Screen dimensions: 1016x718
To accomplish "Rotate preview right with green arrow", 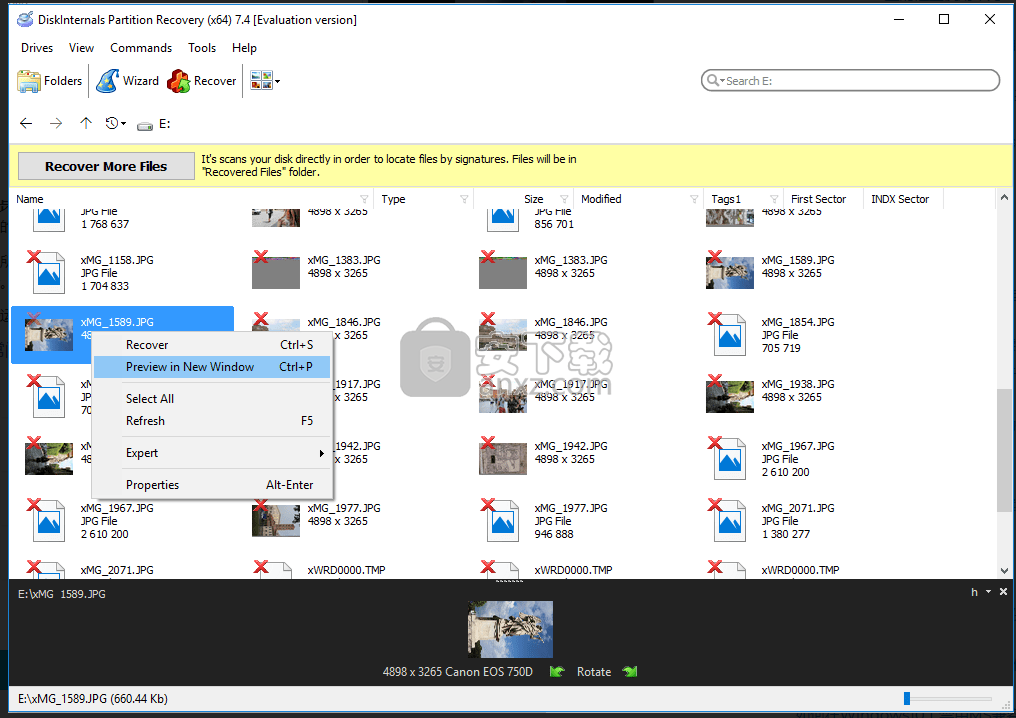I will tap(630, 671).
